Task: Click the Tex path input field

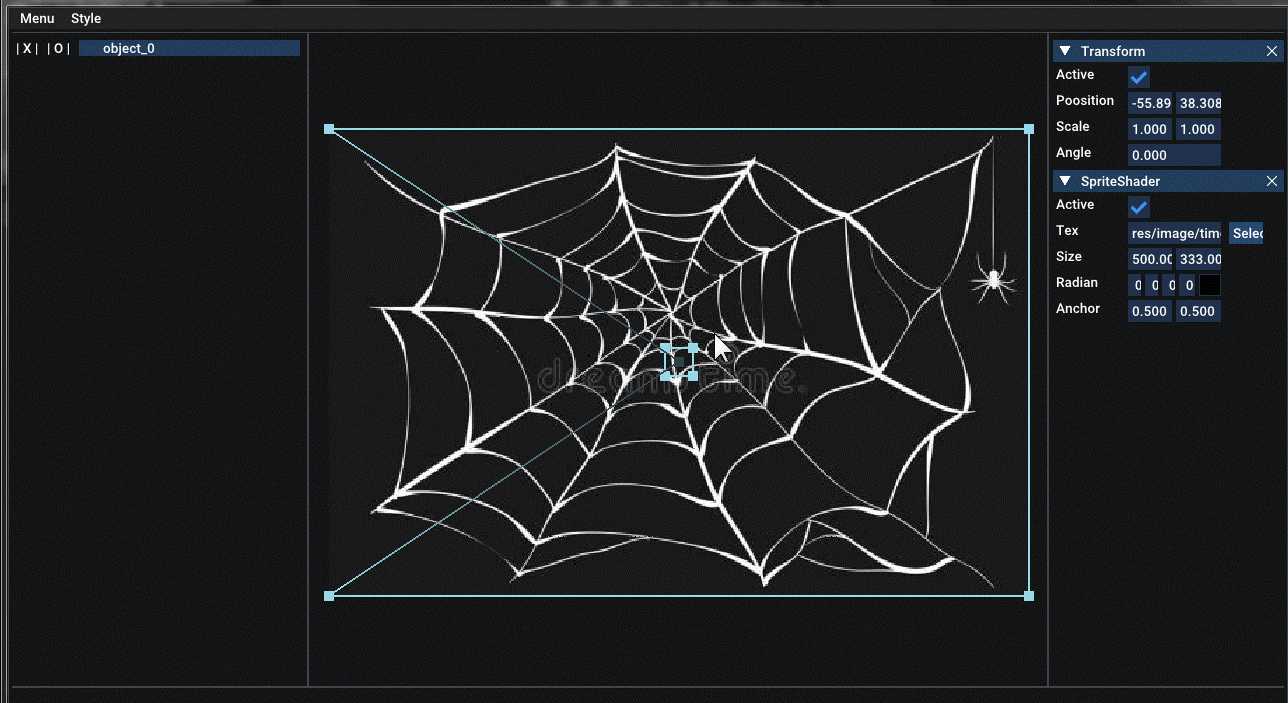Action: [1174, 233]
